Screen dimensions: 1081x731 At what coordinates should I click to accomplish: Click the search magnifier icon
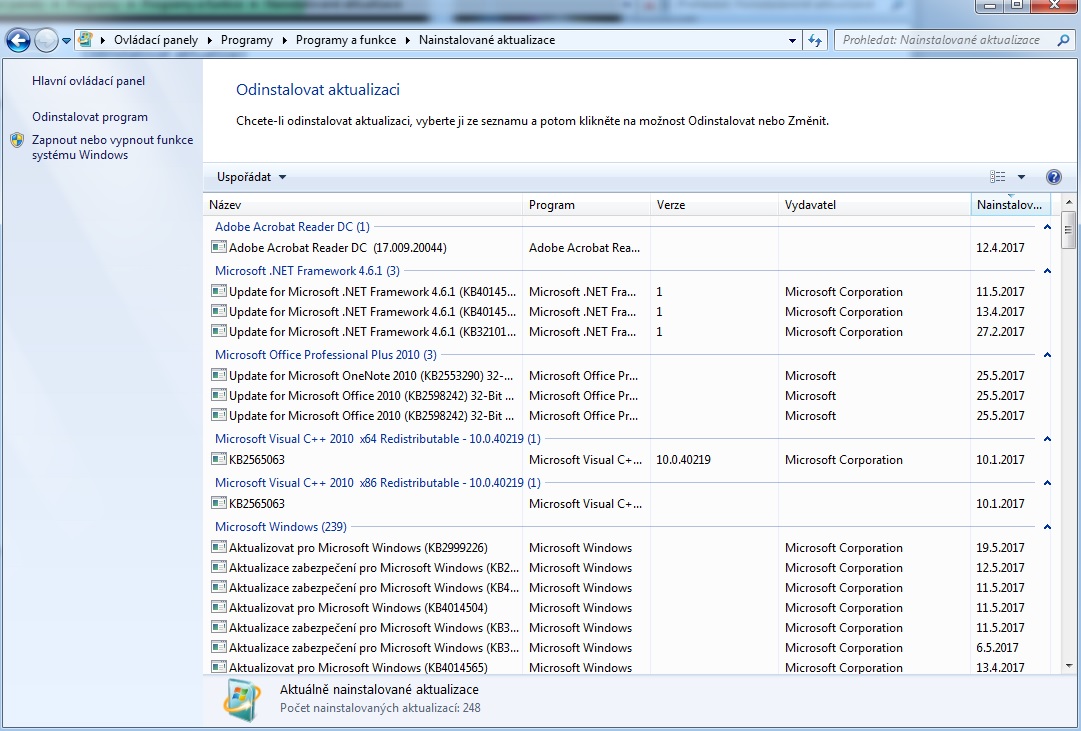[1061, 40]
